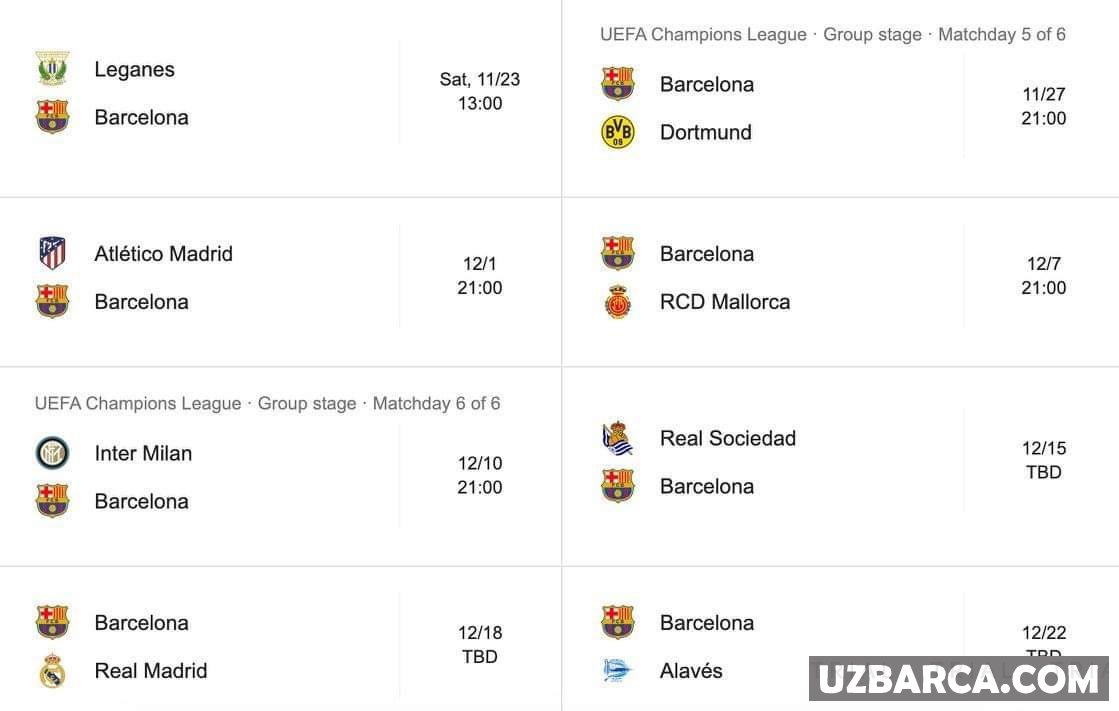Click the Atlético Madrid crest
This screenshot has height=711, width=1119.
coord(52,253)
